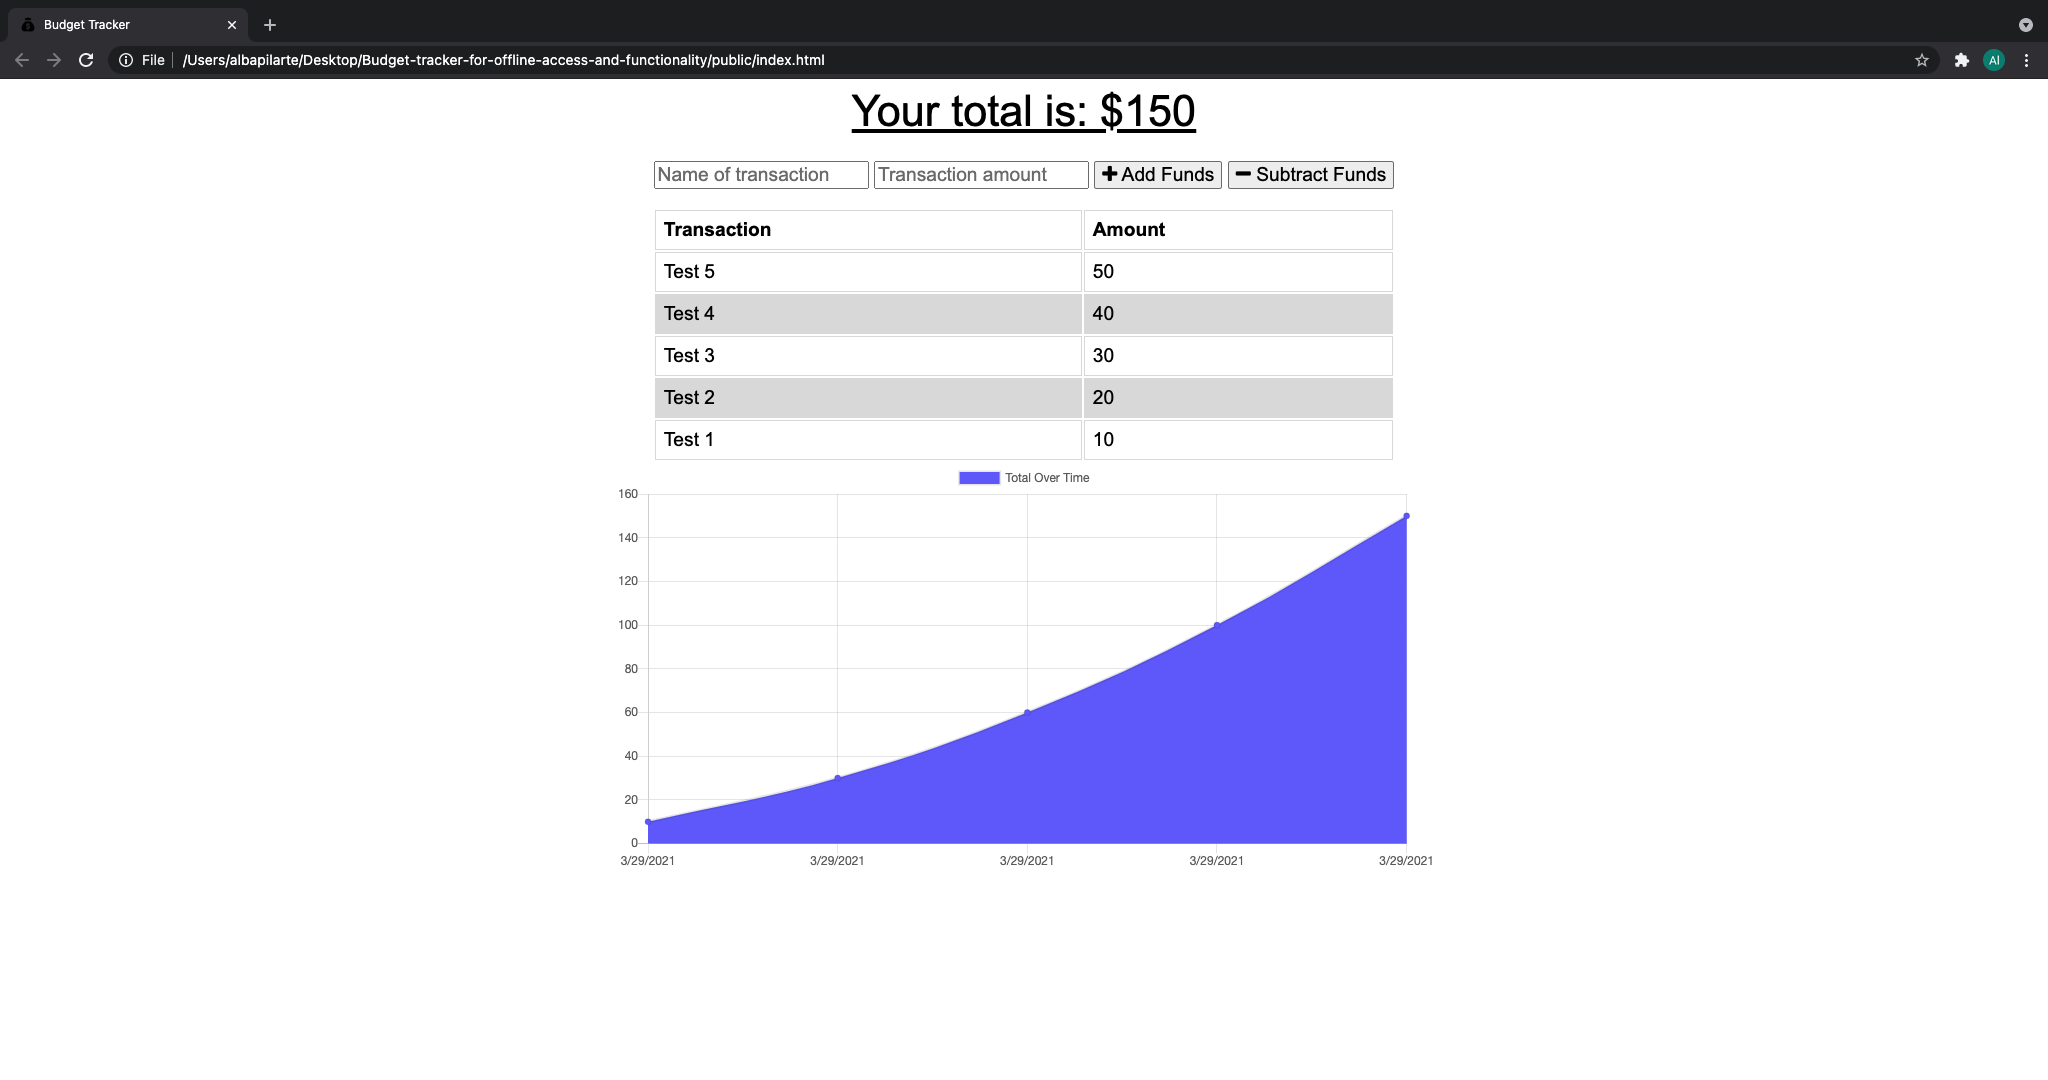Click the address bar URL
The image size is (2048, 1080).
(x=503, y=60)
